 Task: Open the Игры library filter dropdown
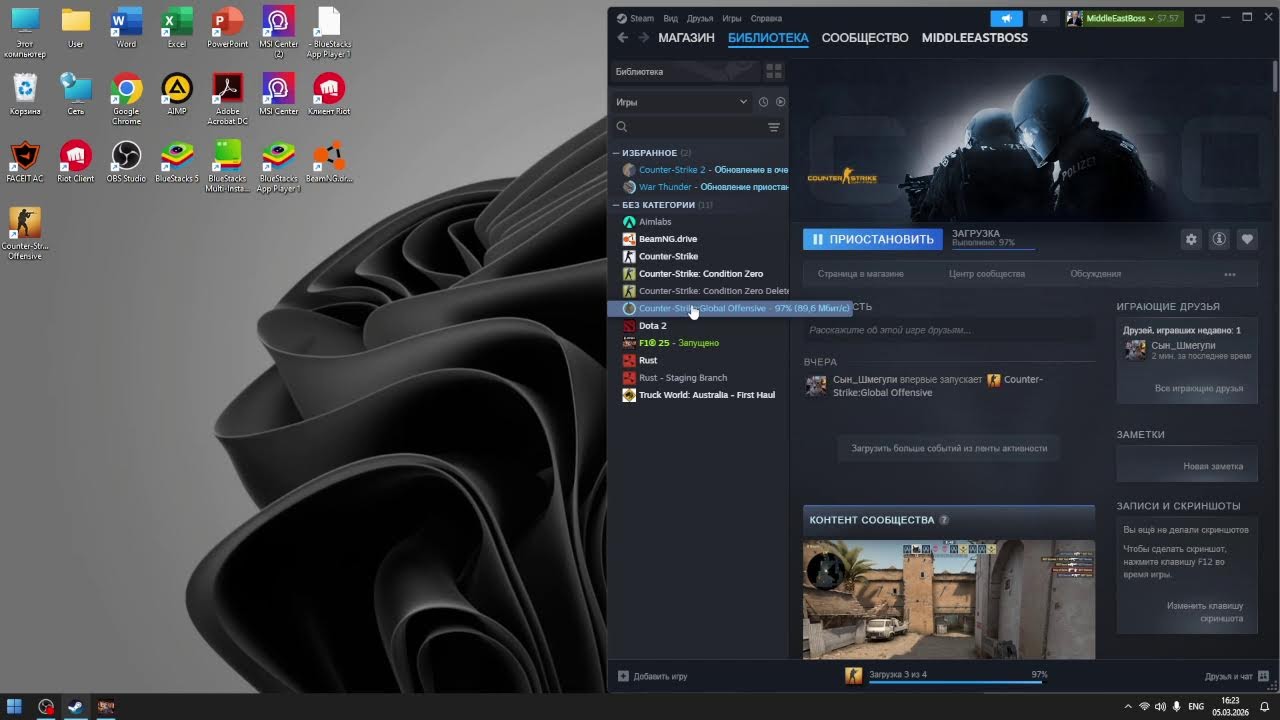coord(682,102)
